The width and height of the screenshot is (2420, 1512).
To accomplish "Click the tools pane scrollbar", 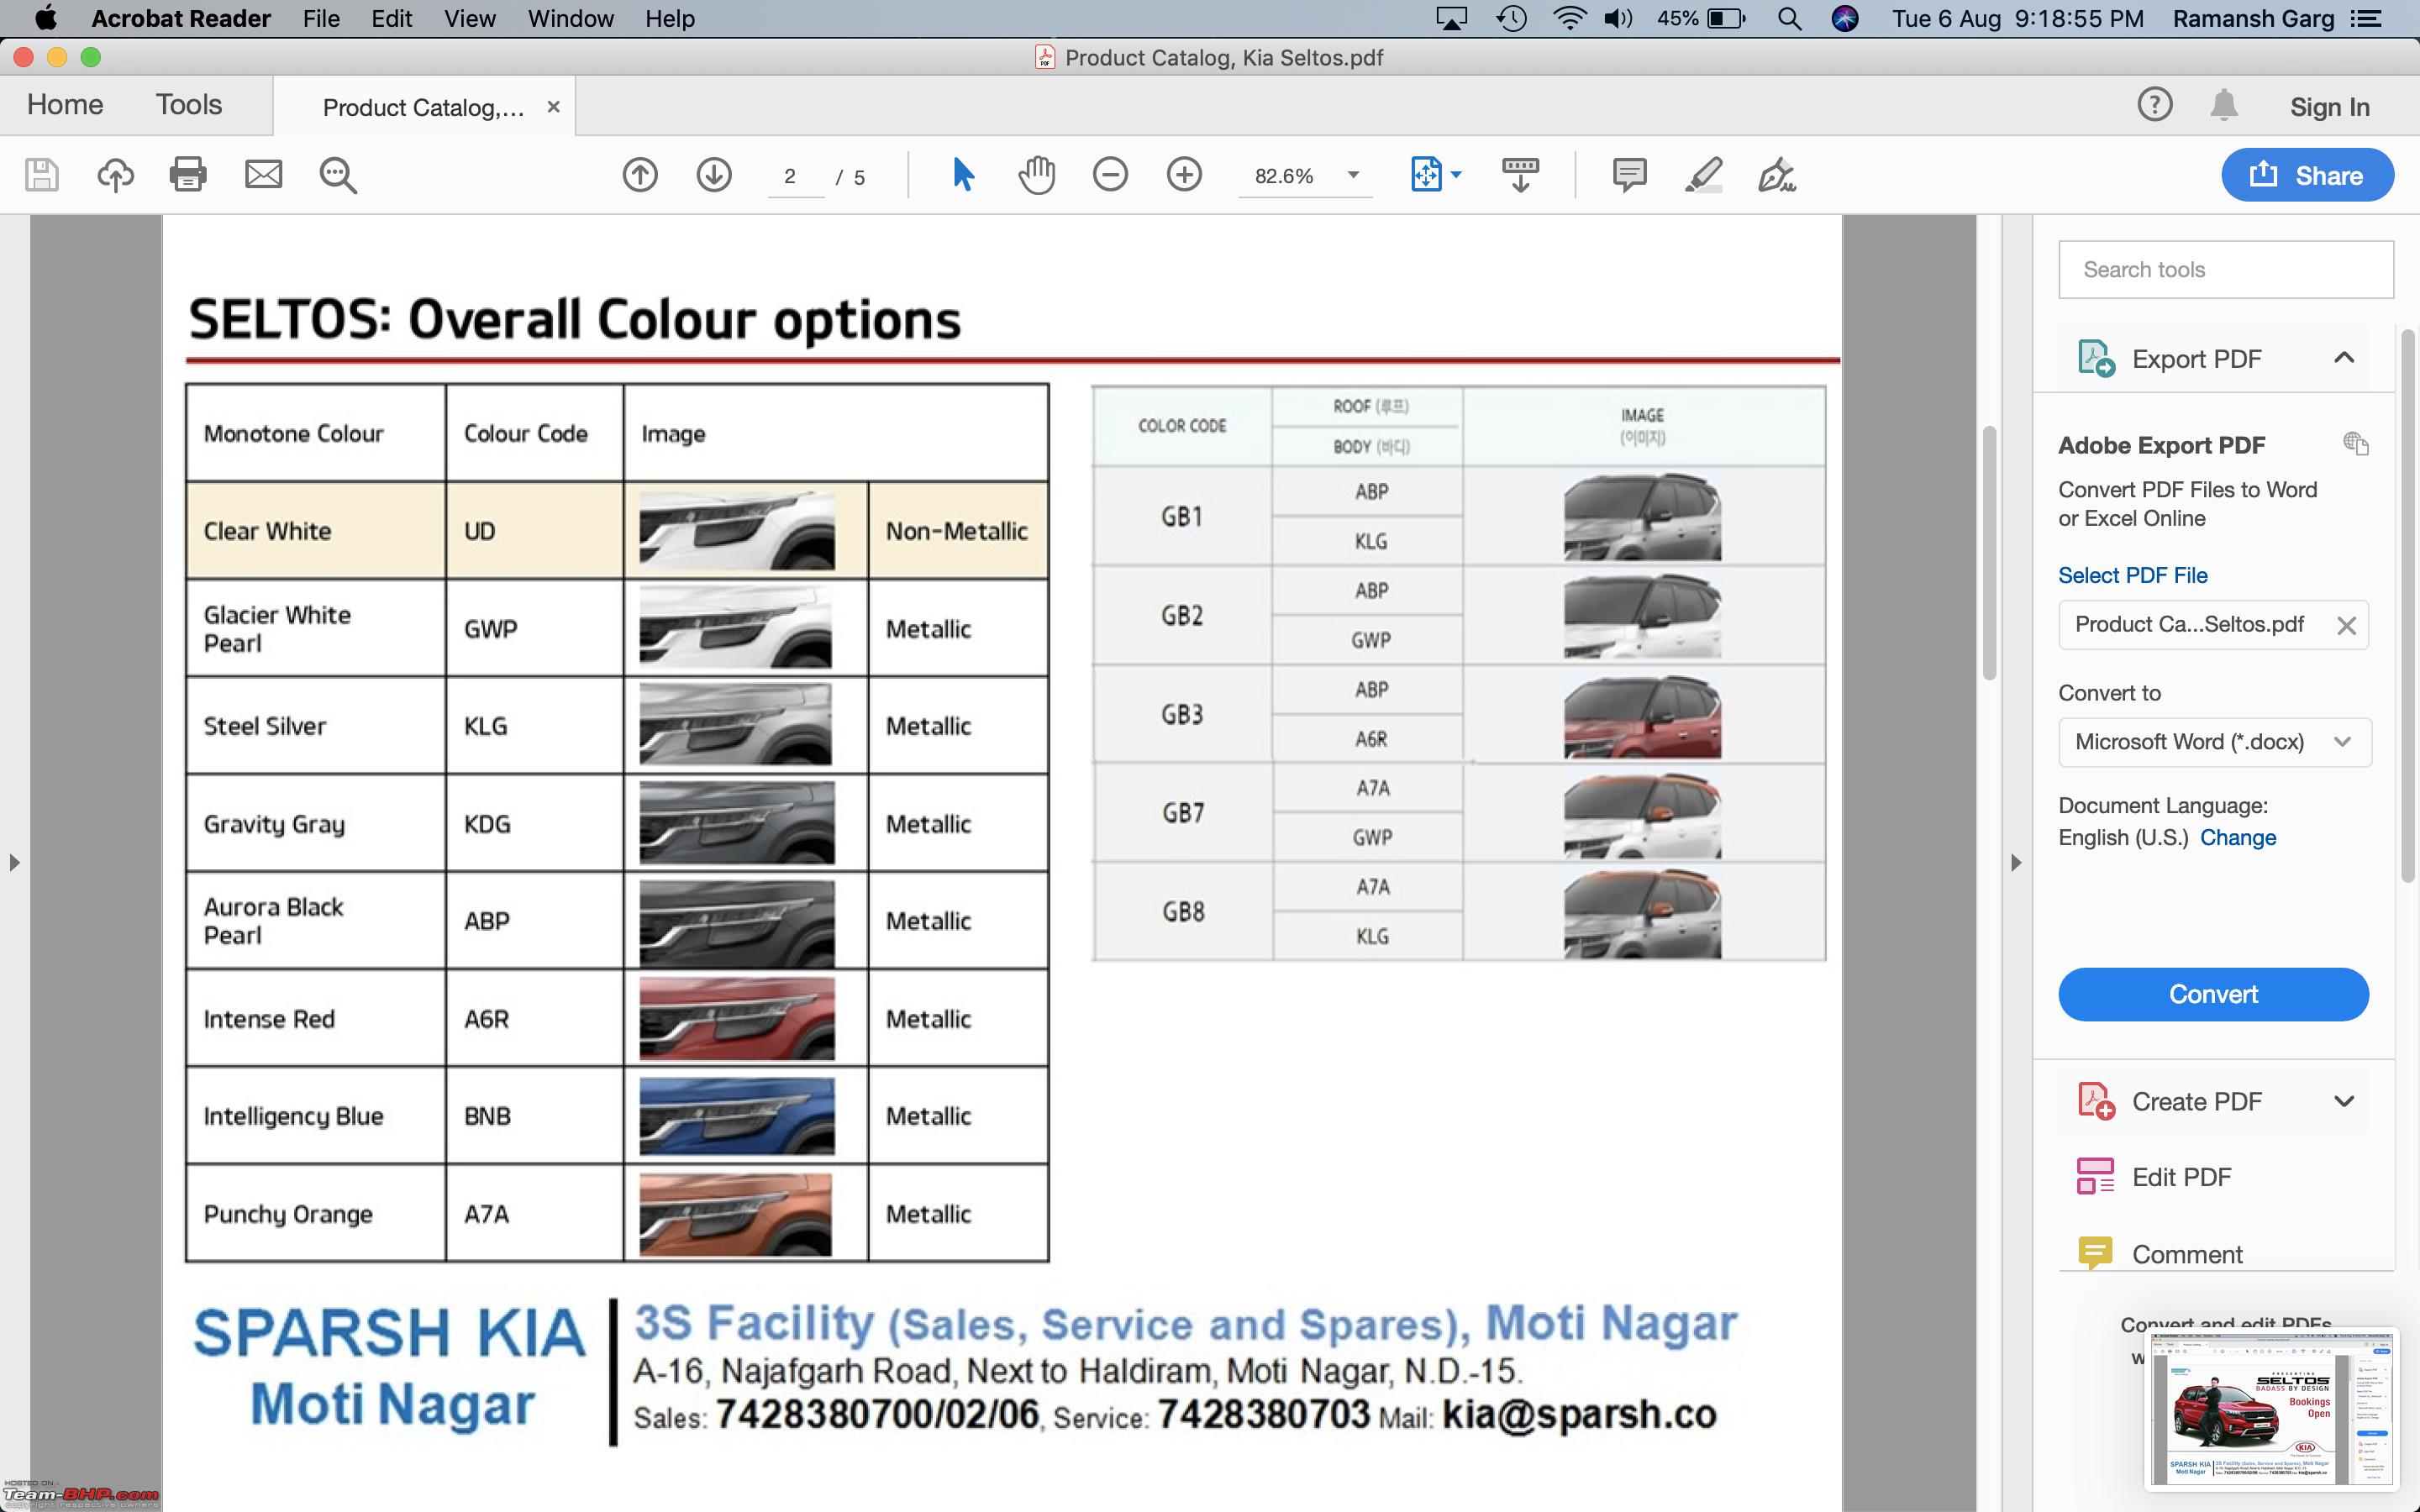I will click(2409, 605).
